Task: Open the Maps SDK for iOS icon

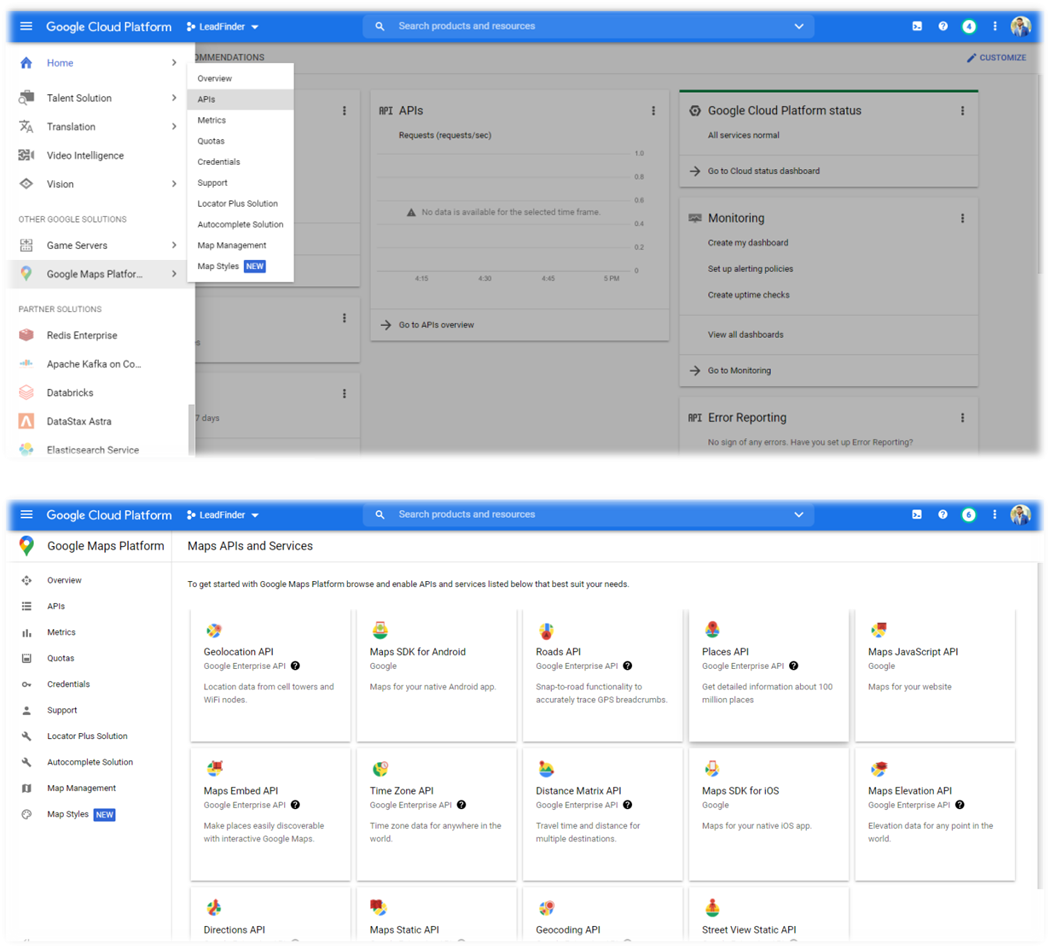Action: coord(712,769)
